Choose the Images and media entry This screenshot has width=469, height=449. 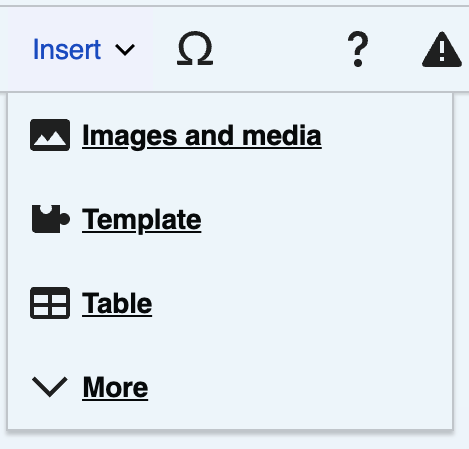(x=230, y=135)
